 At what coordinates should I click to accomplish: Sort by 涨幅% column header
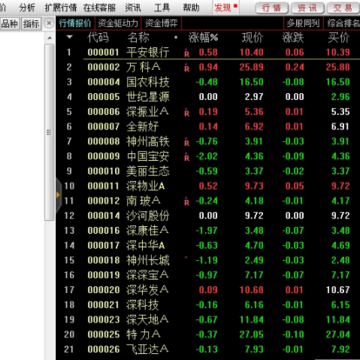[x=203, y=38]
